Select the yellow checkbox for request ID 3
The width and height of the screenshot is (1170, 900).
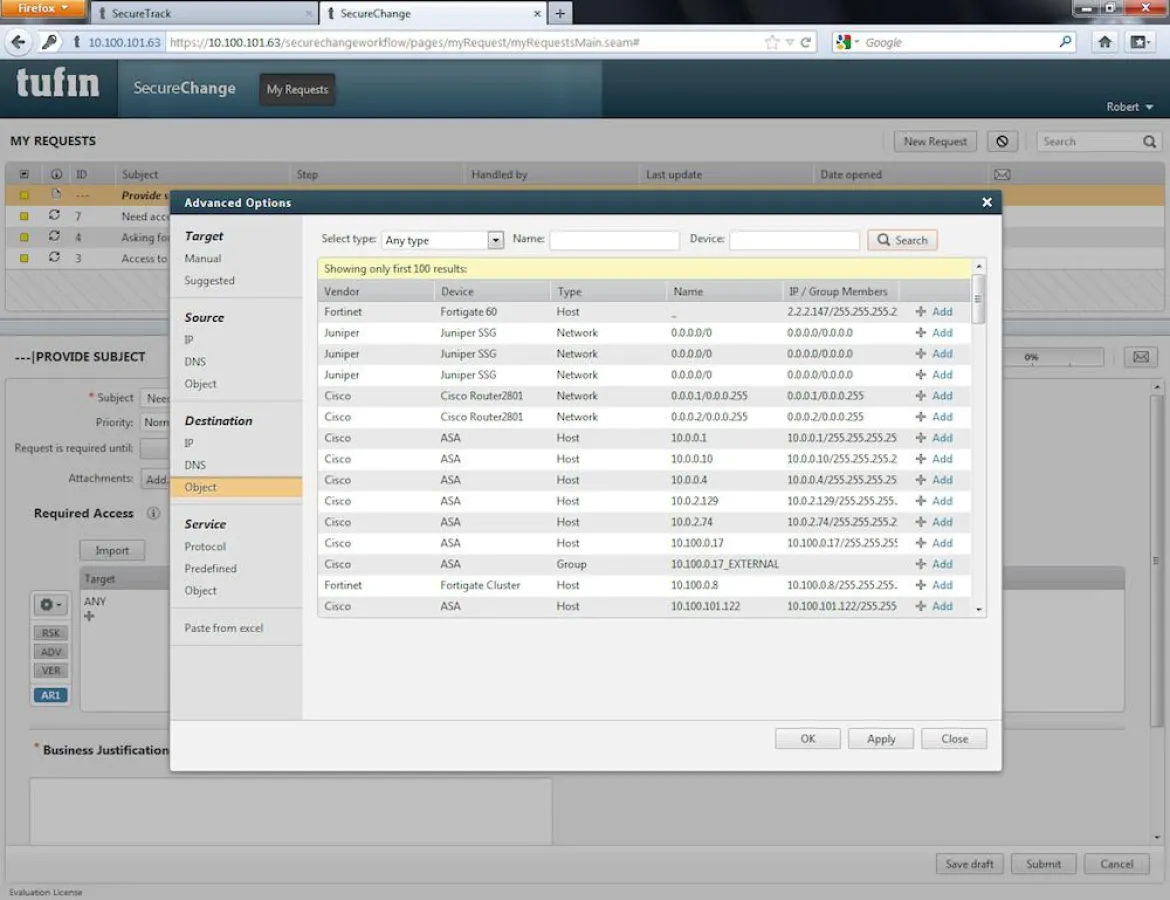click(25, 258)
